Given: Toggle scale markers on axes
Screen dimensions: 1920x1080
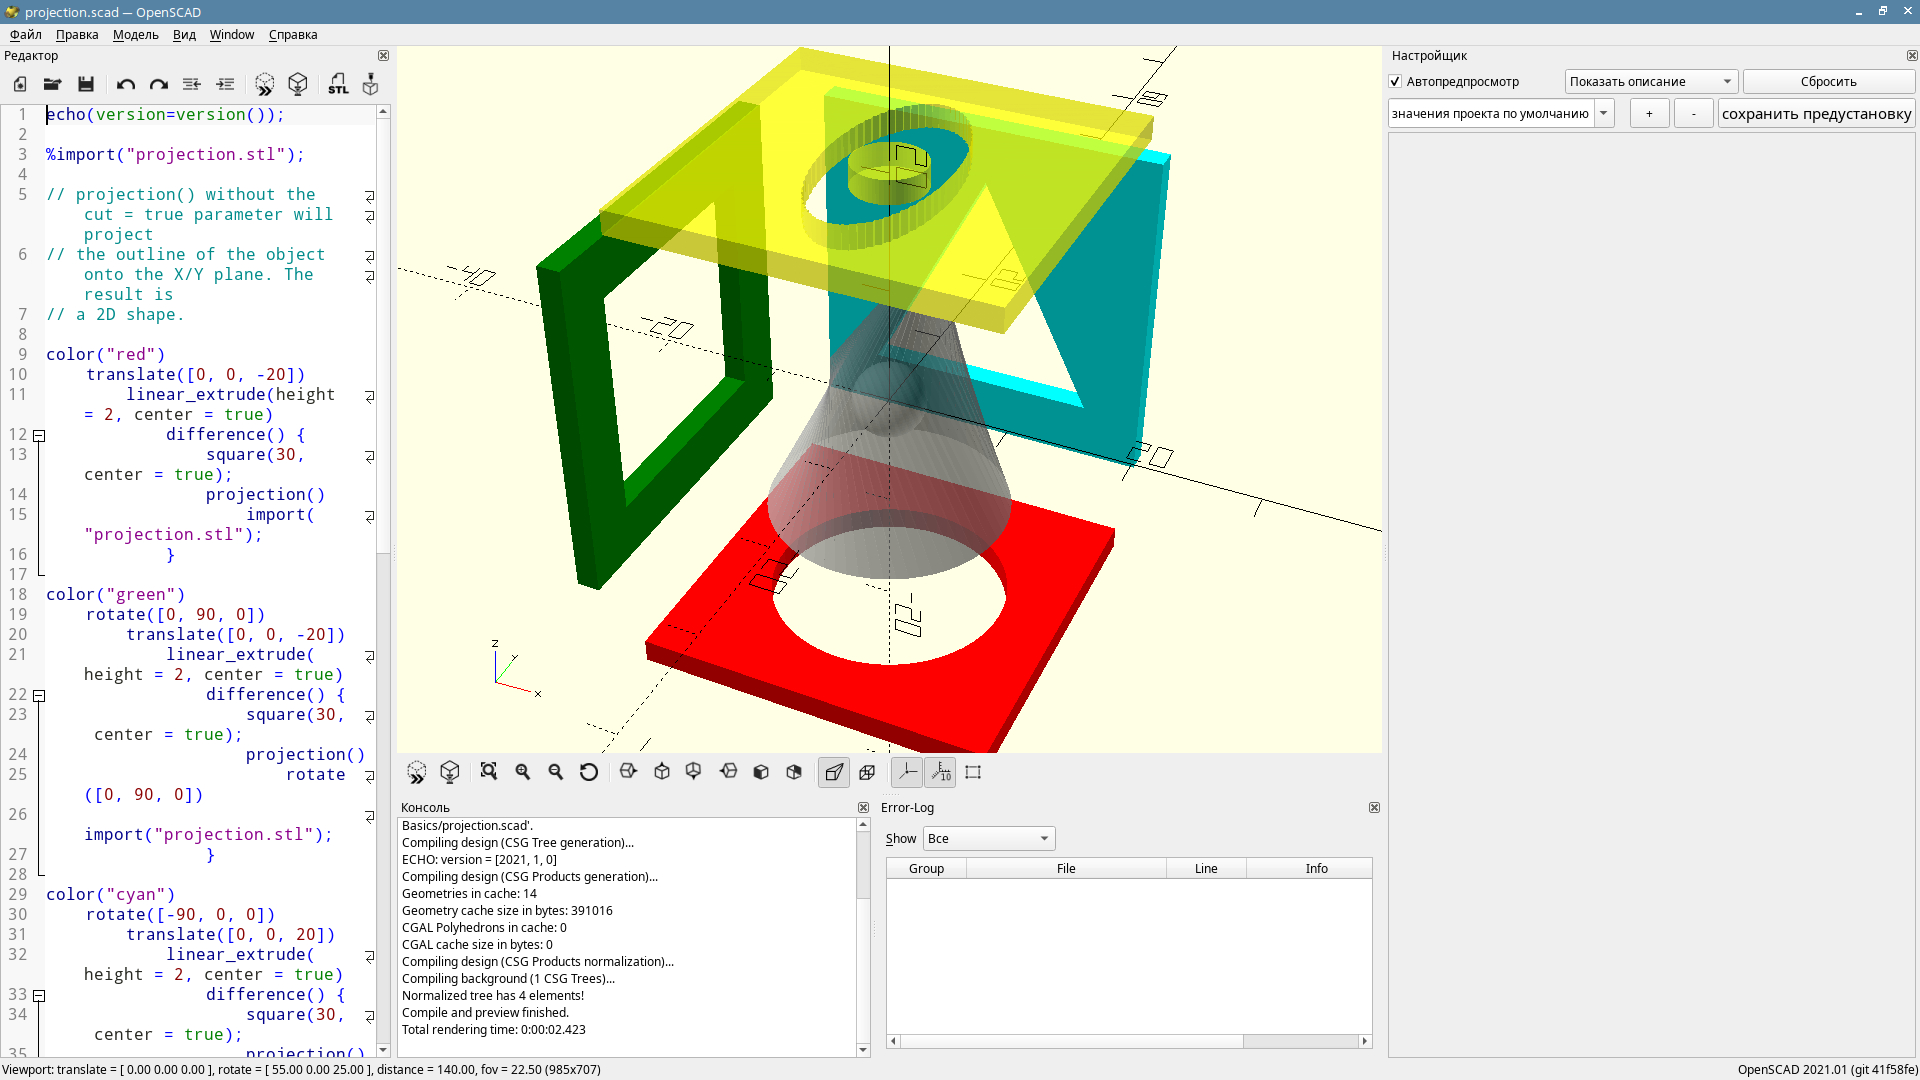Looking at the screenshot, I should click(940, 772).
